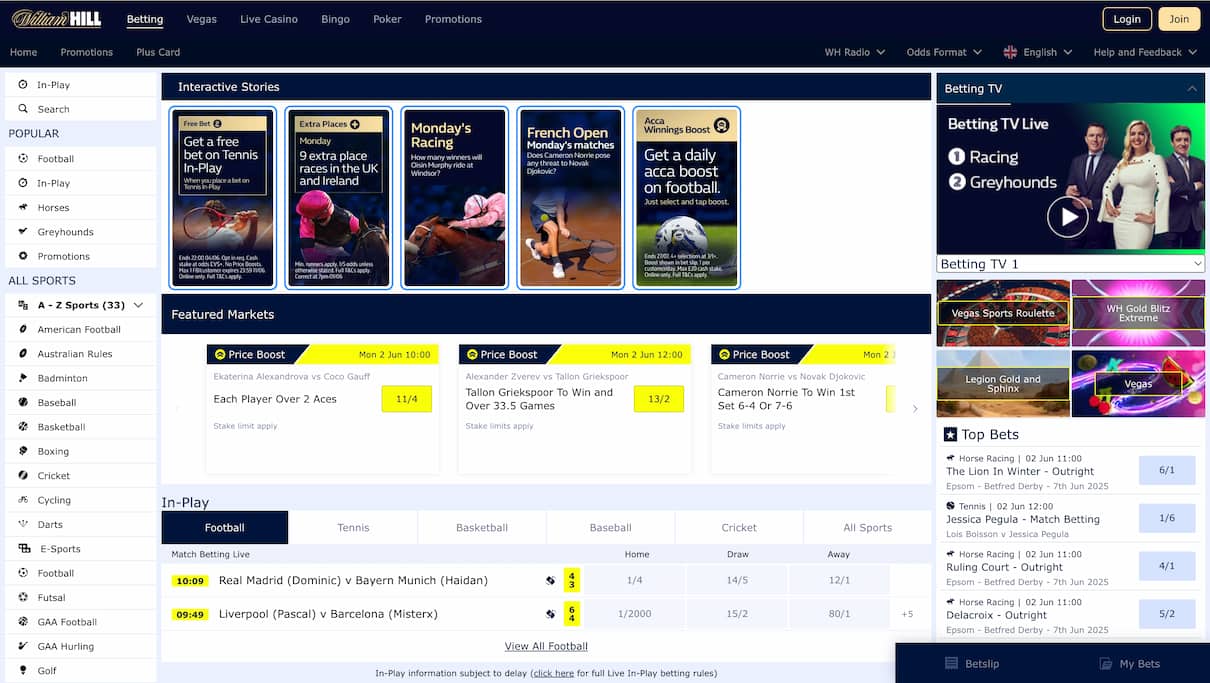Click the Australian Rules icon
Image resolution: width=1210 pixels, height=683 pixels.
pyautogui.click(x=23, y=353)
